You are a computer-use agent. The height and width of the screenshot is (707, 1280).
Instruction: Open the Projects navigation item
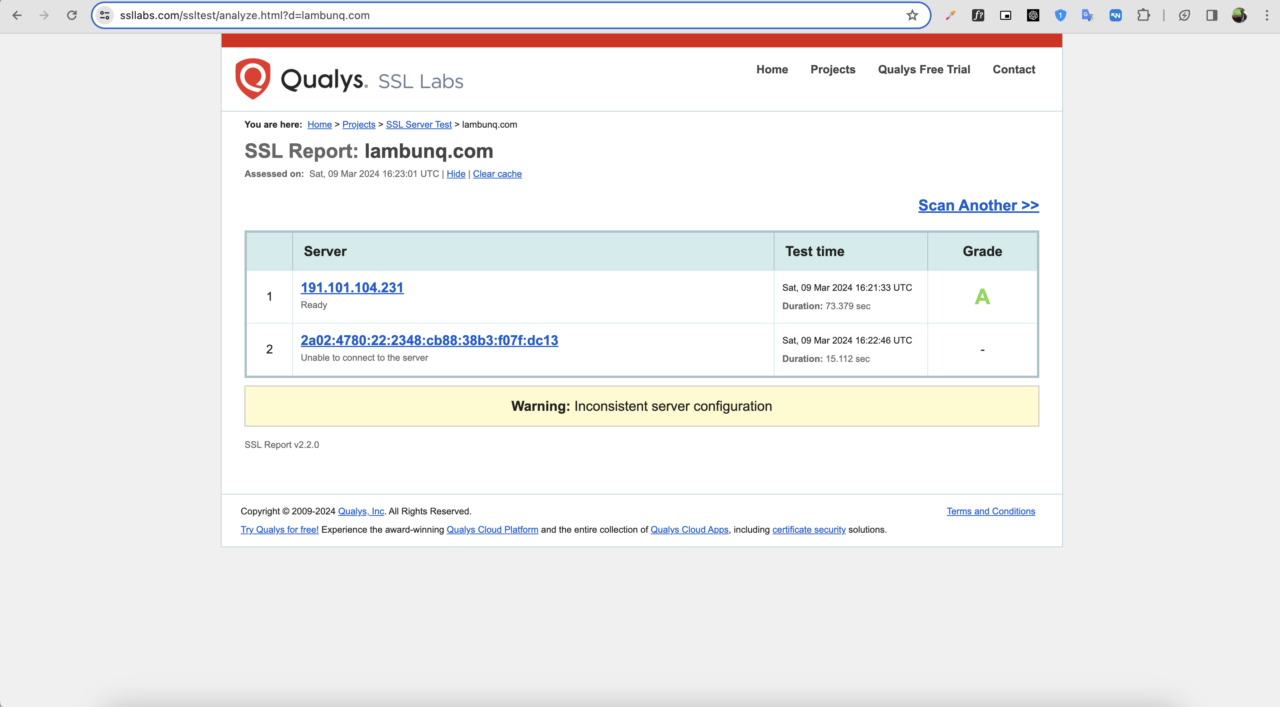point(832,70)
